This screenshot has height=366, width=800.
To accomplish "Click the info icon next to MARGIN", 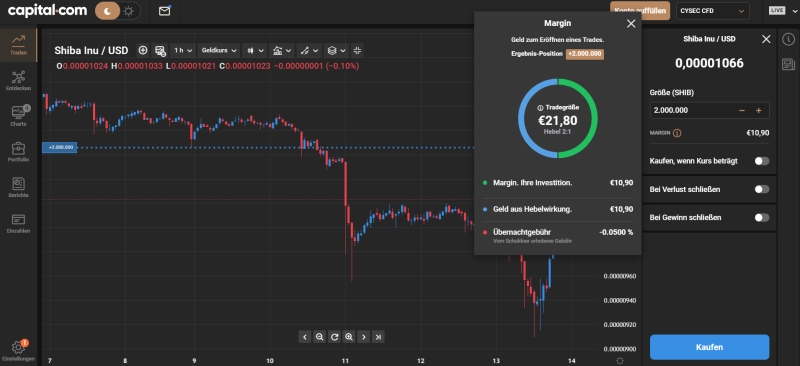I will click(677, 133).
